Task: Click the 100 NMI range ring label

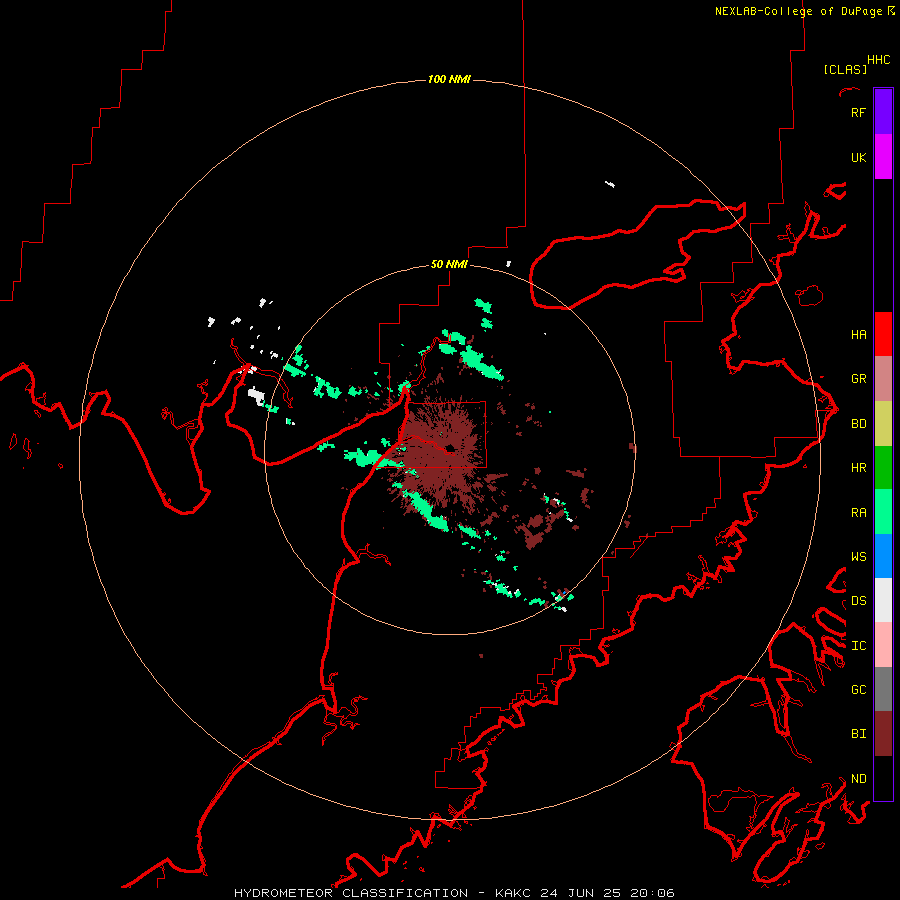Action: [449, 79]
